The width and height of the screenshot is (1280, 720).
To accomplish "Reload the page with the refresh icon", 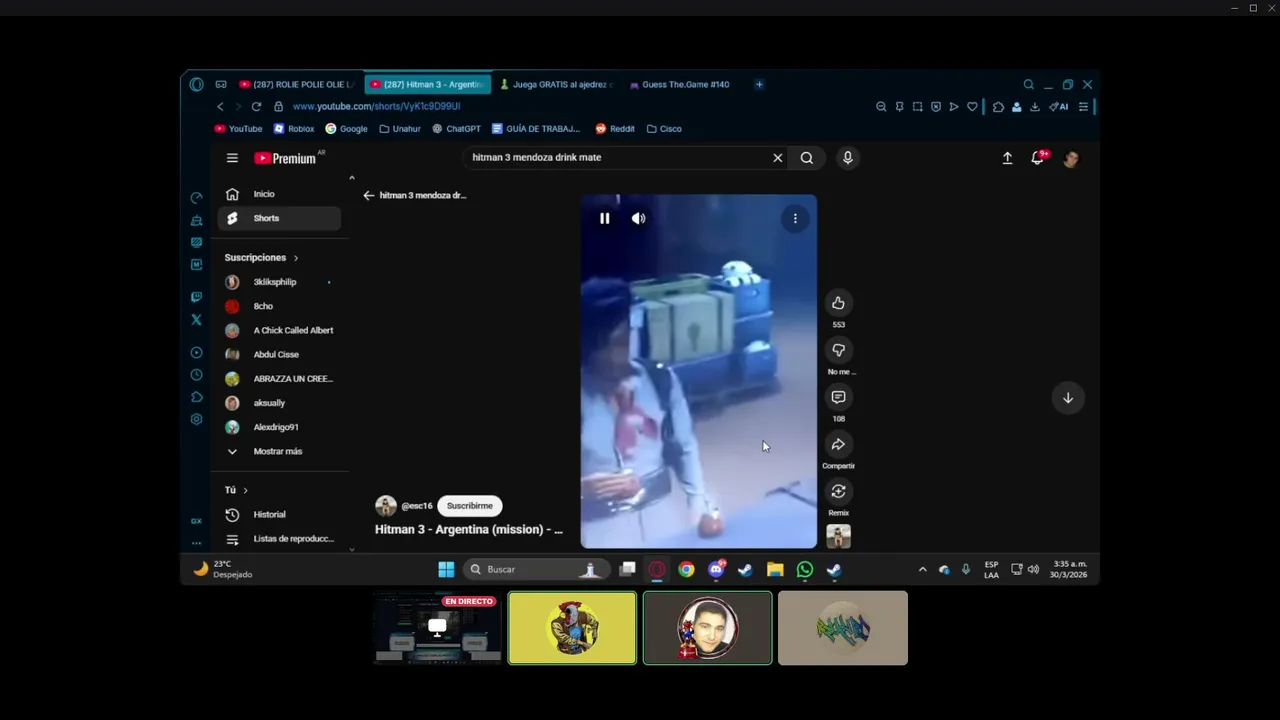I will (256, 106).
